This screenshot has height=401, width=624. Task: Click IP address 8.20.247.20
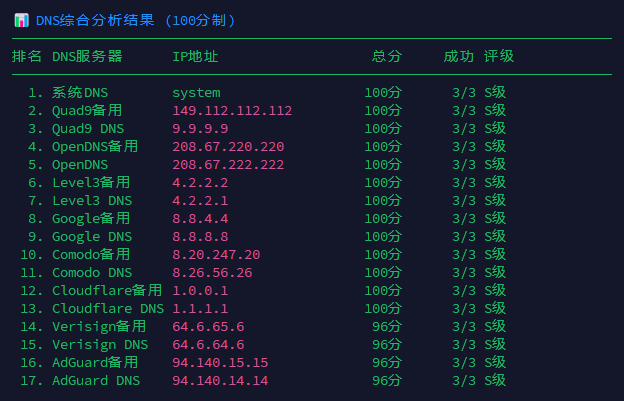[216, 255]
